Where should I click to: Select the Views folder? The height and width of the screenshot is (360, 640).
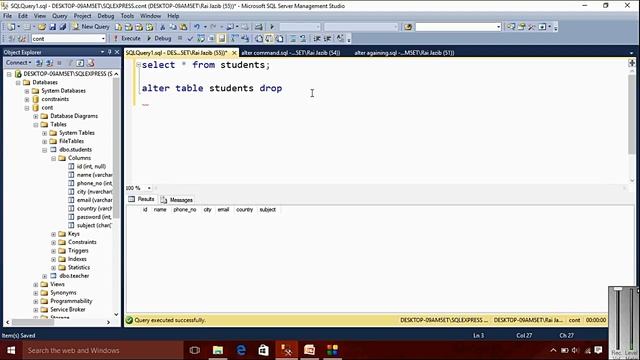pos(57,284)
